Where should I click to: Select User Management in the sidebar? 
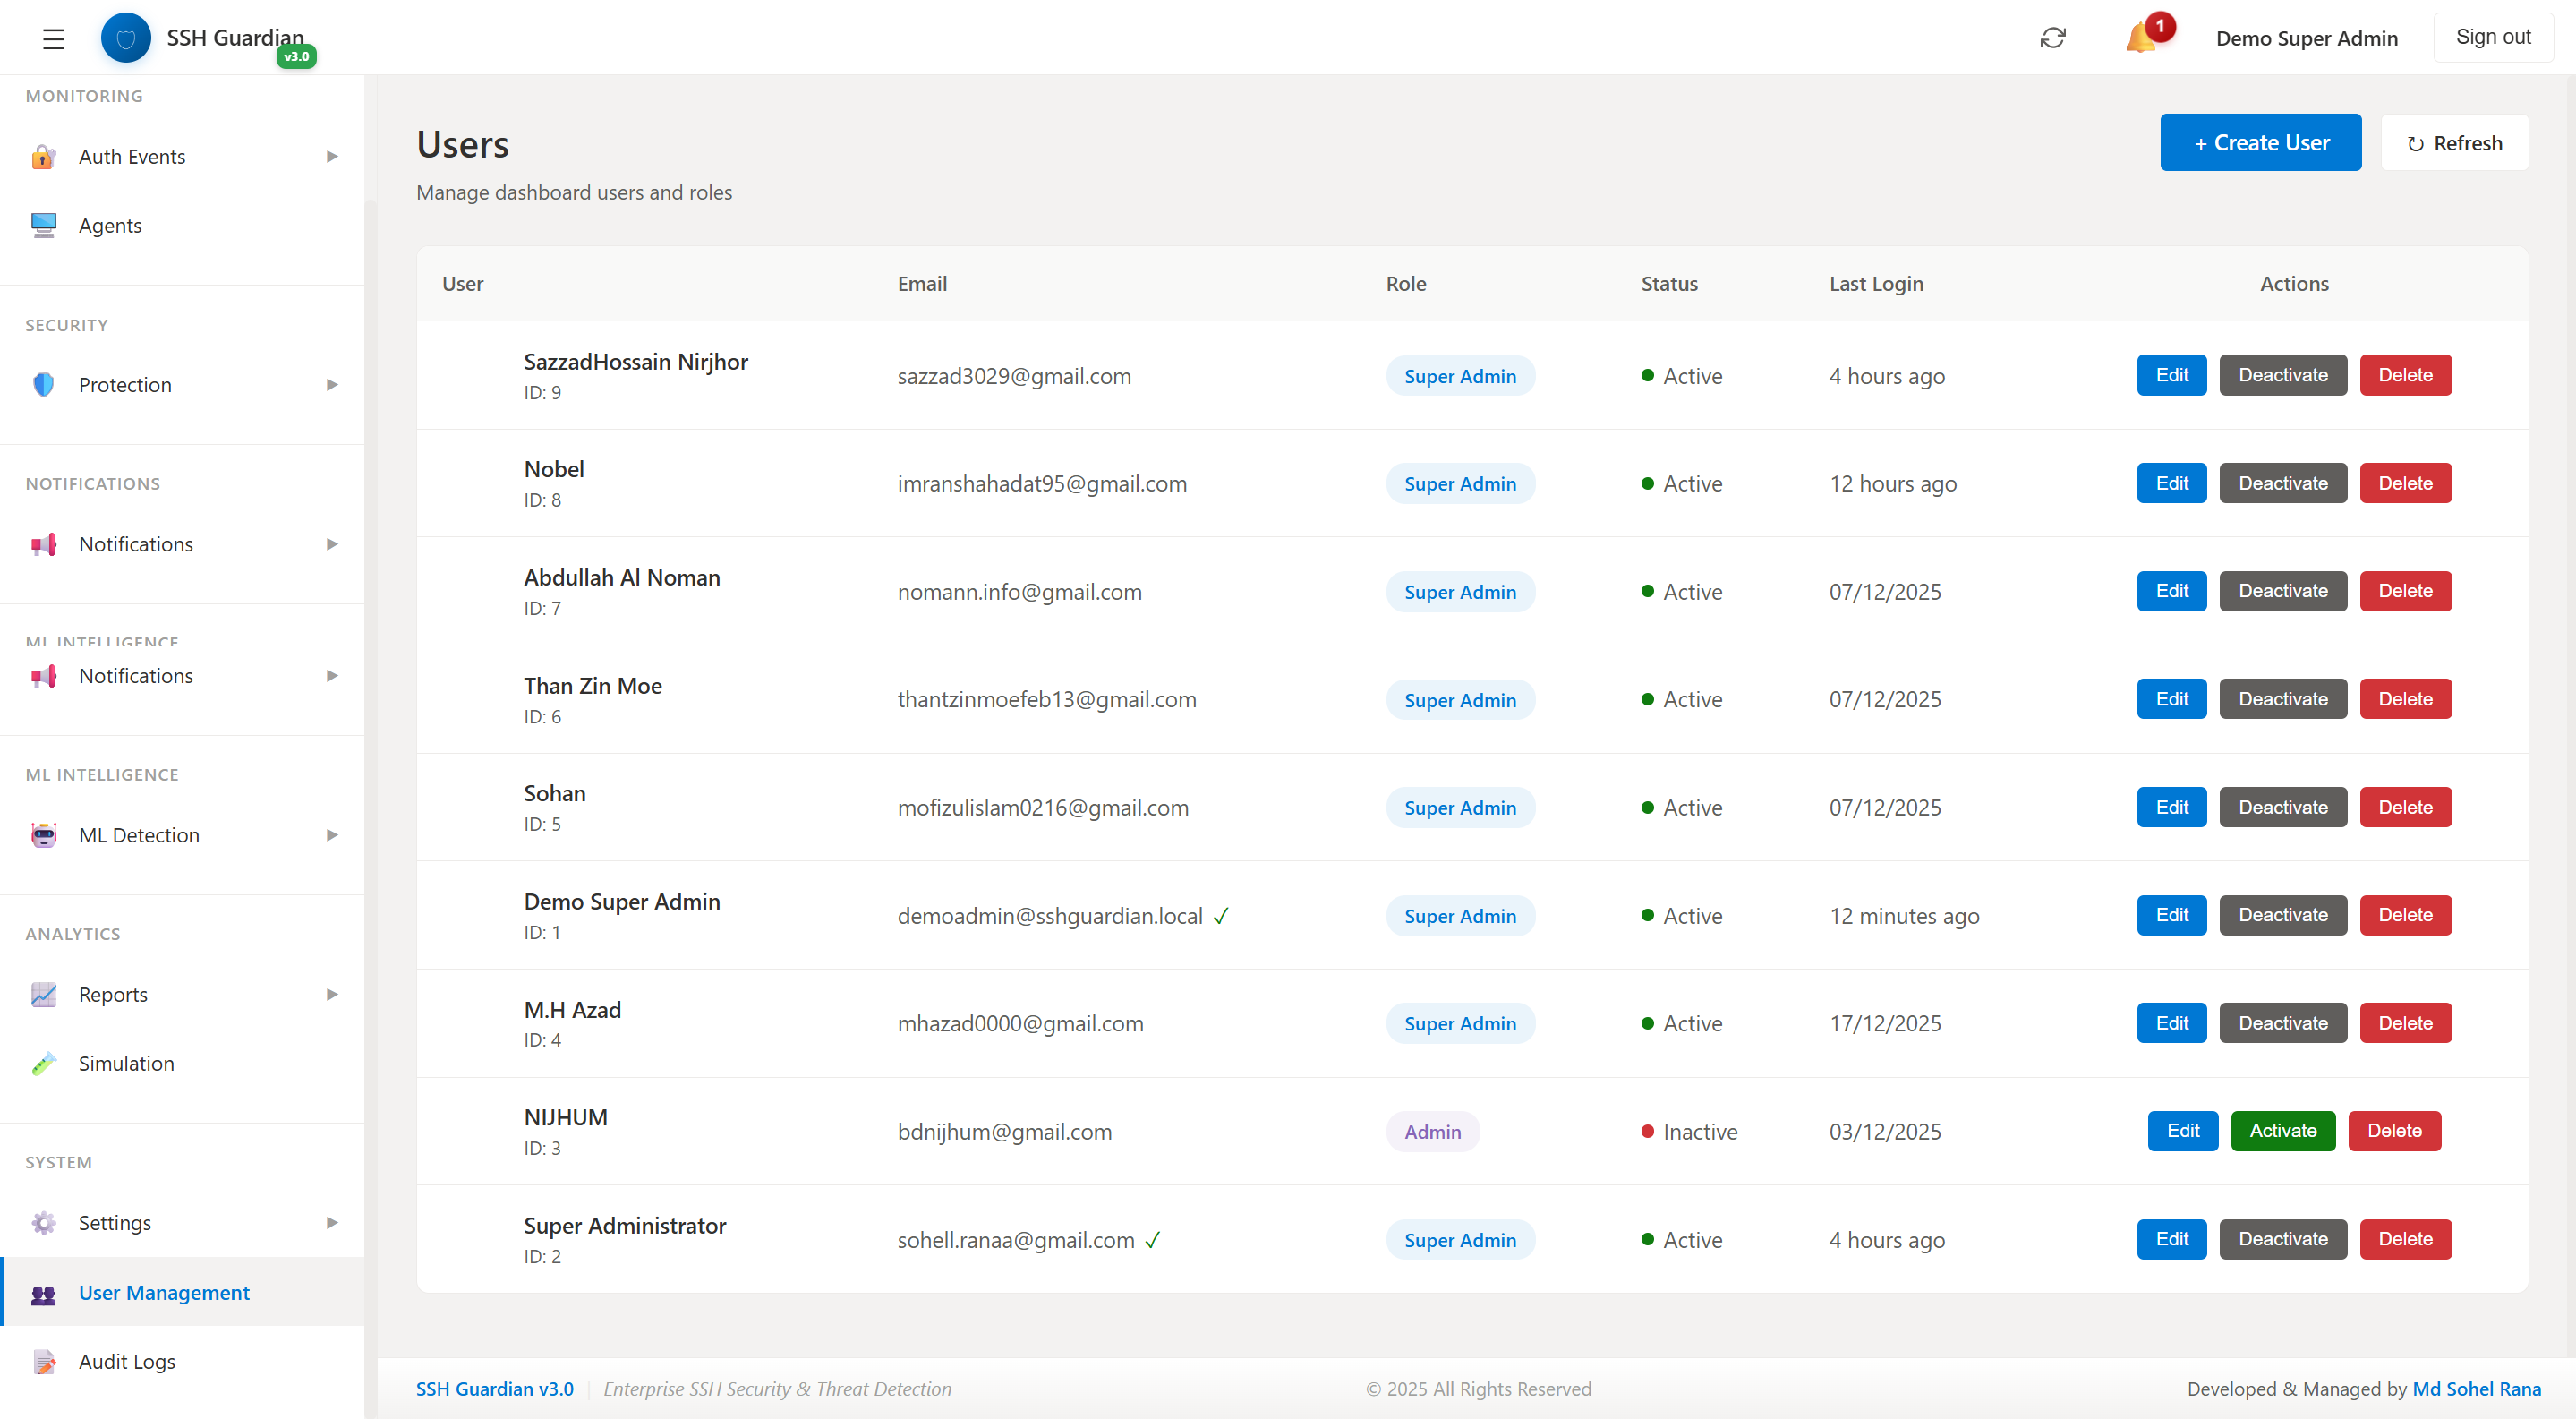(164, 1292)
